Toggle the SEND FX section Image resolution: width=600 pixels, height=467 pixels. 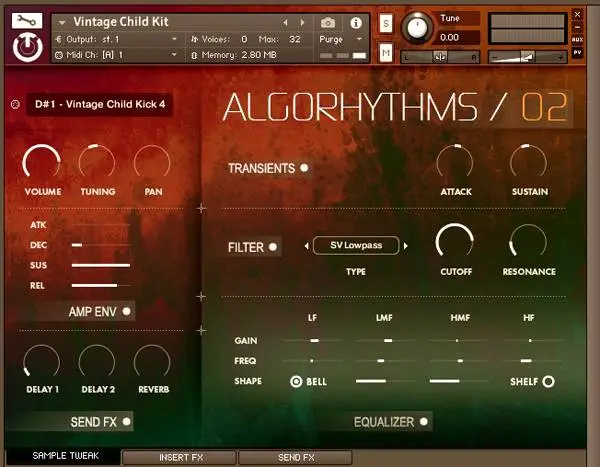pos(126,421)
